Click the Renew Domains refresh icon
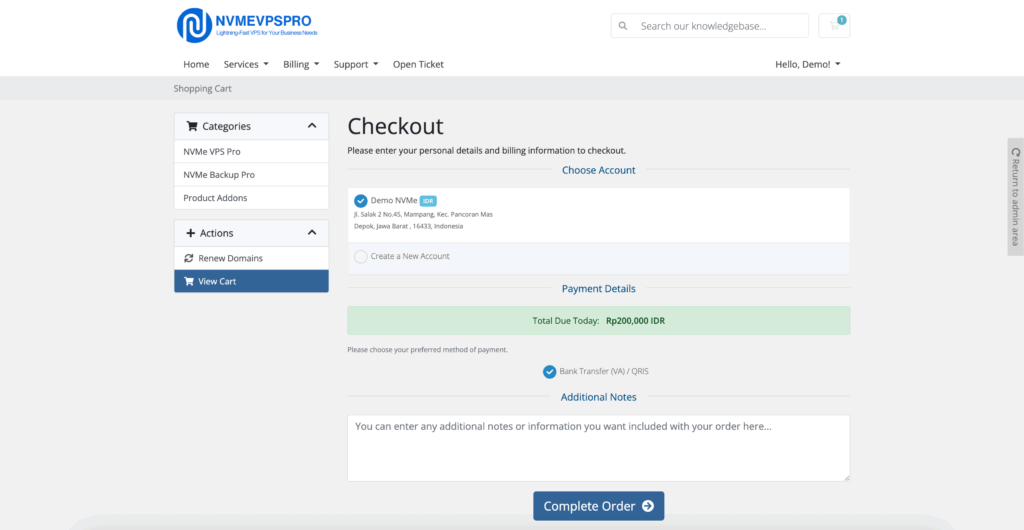Image resolution: width=1024 pixels, height=530 pixels. pyautogui.click(x=189, y=258)
